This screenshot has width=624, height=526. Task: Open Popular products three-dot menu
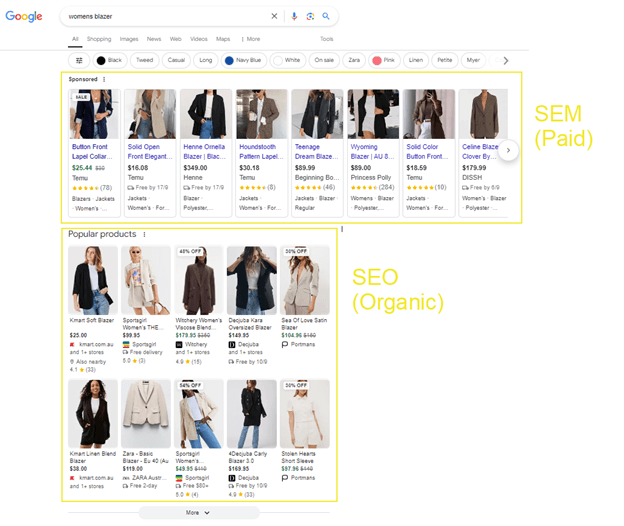[x=144, y=234]
